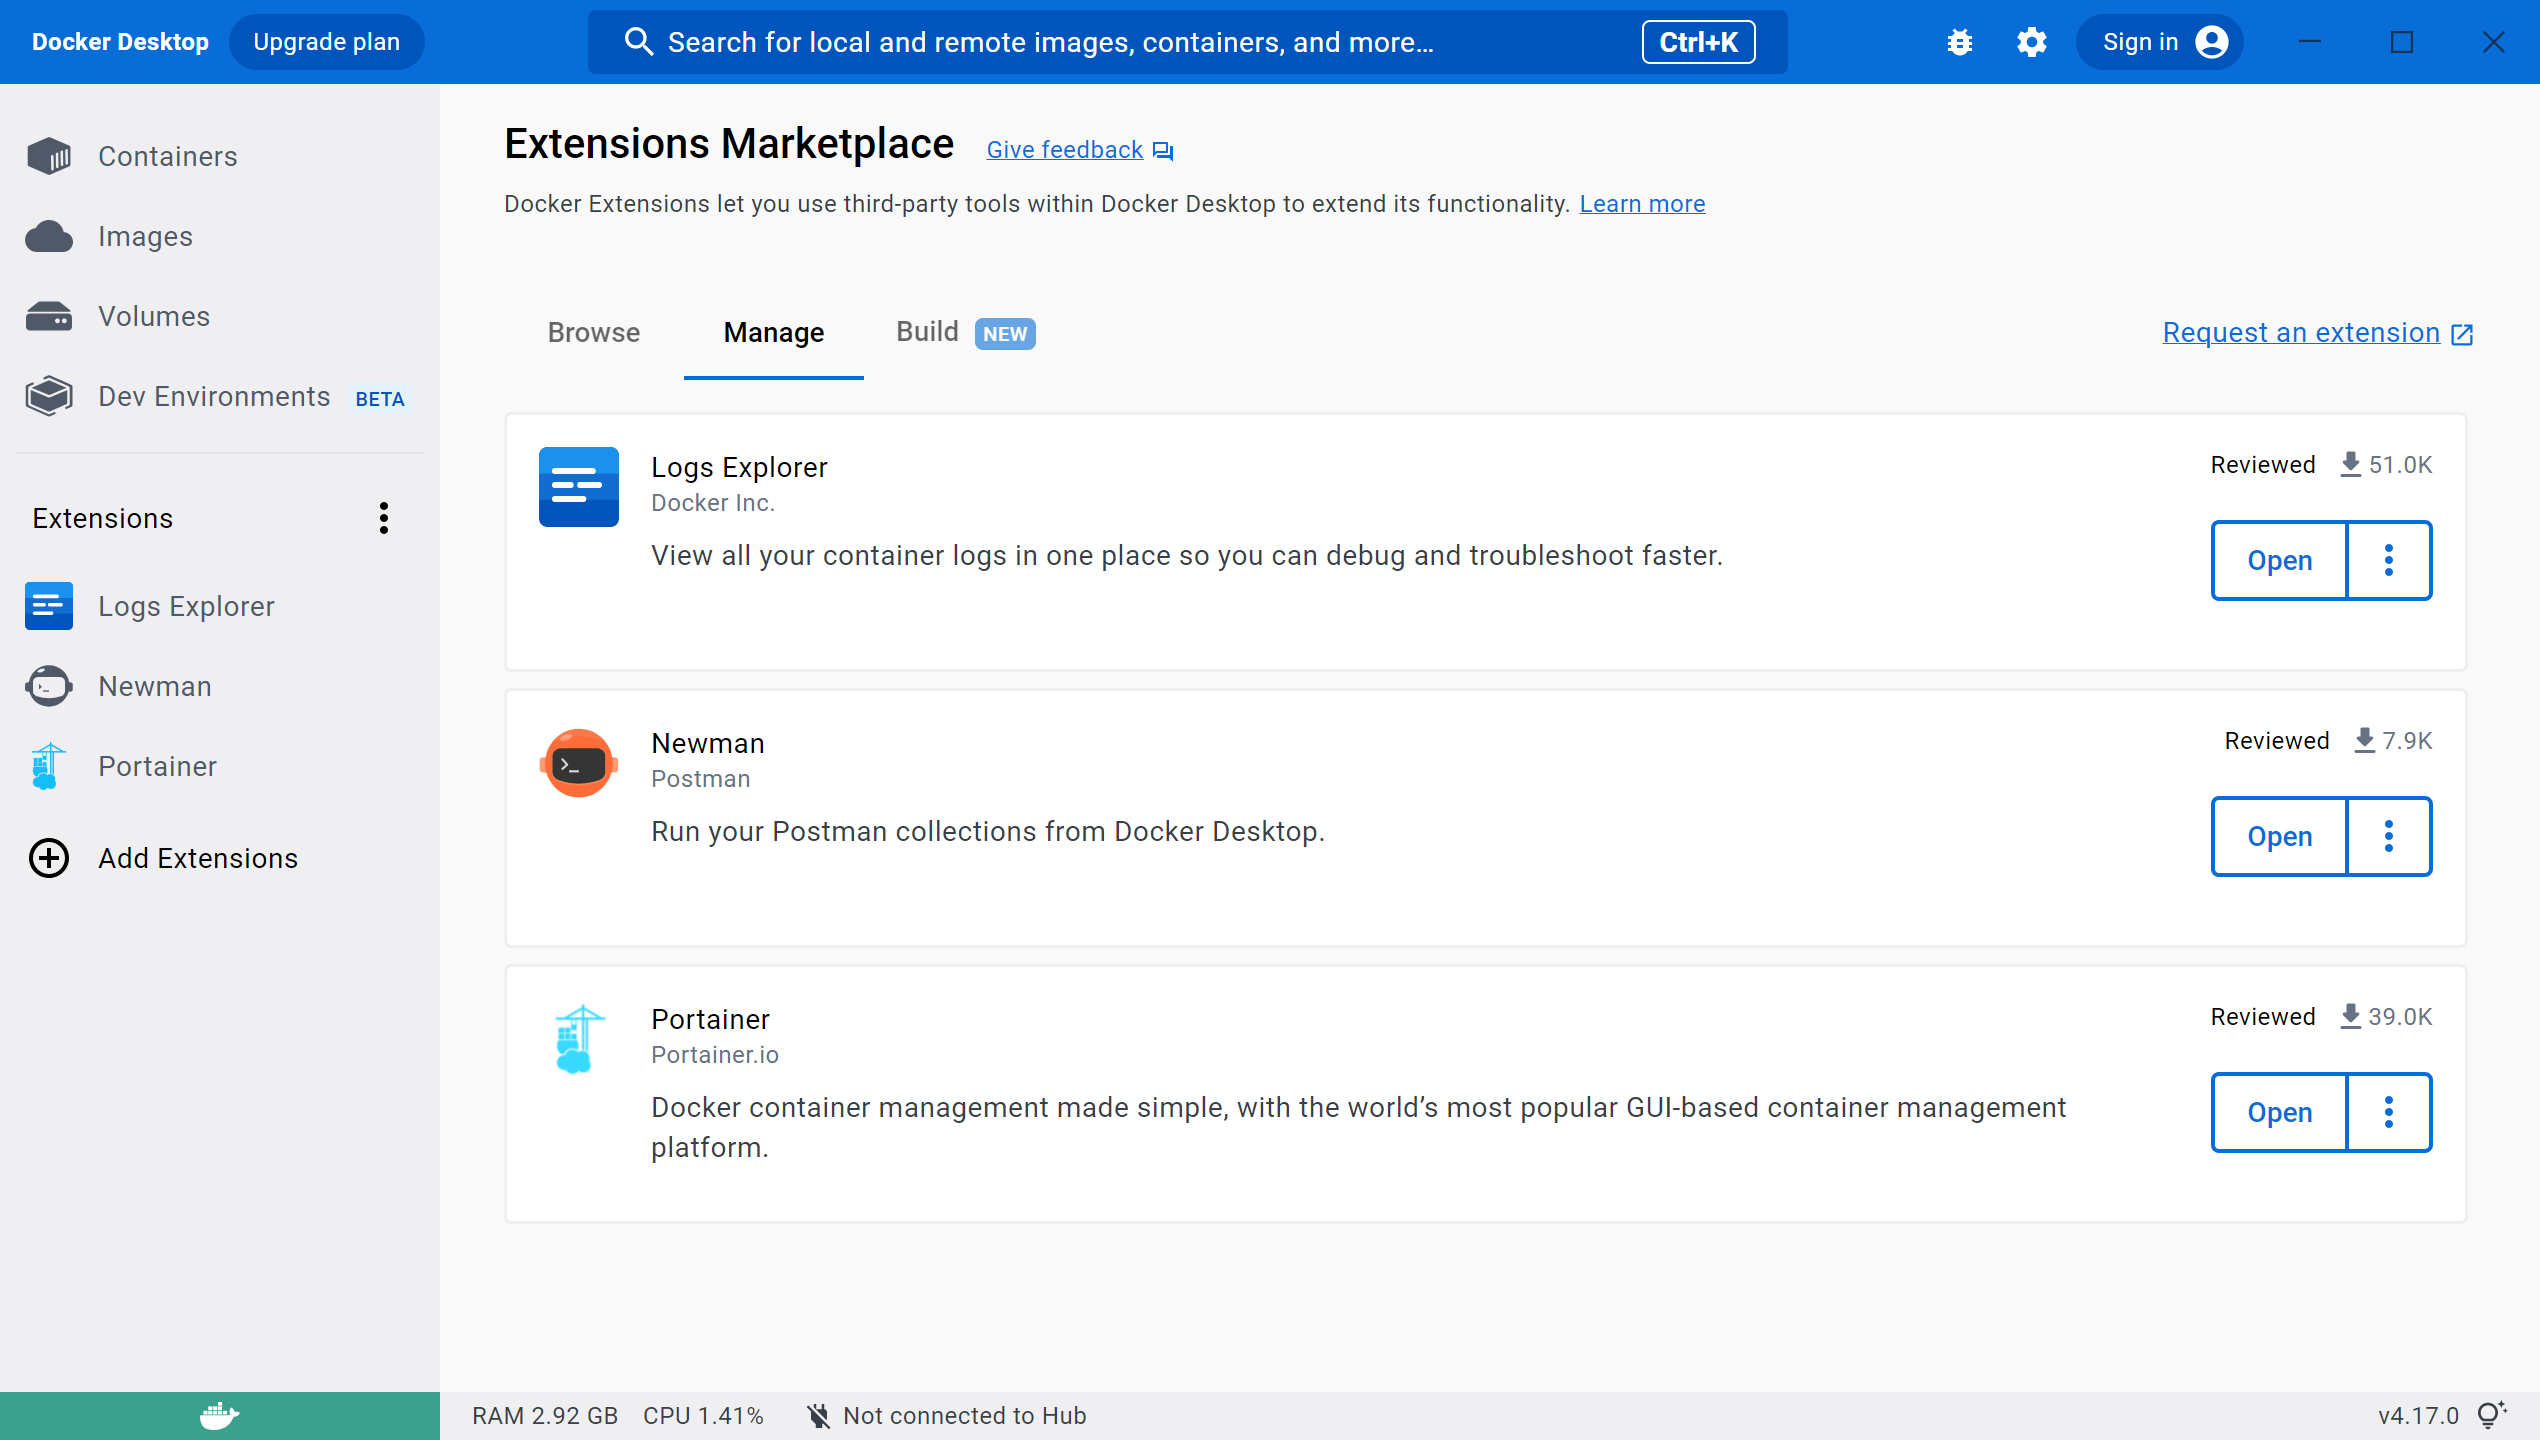Open Docker Desktop settings gear
The width and height of the screenshot is (2540, 1440).
(x=2031, y=42)
